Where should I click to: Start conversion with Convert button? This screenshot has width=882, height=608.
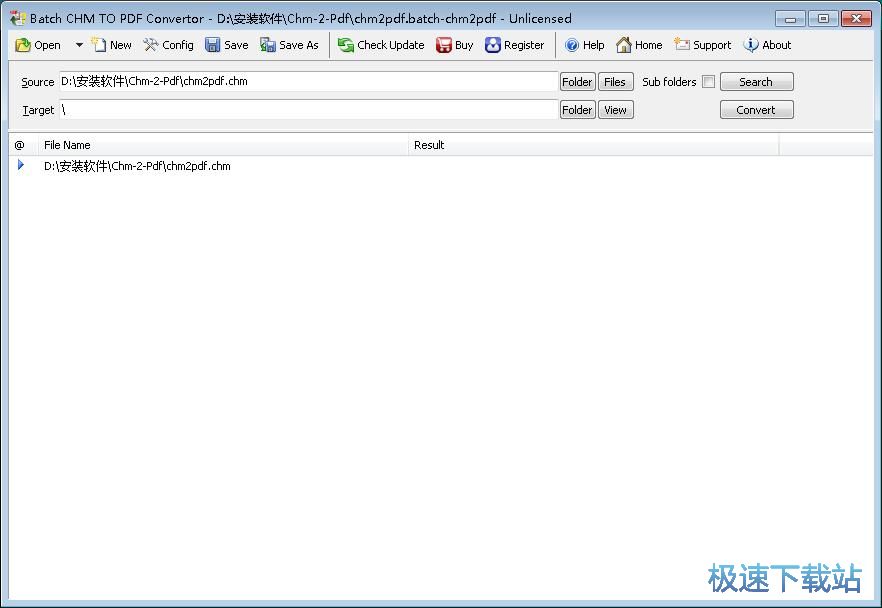click(x=757, y=110)
